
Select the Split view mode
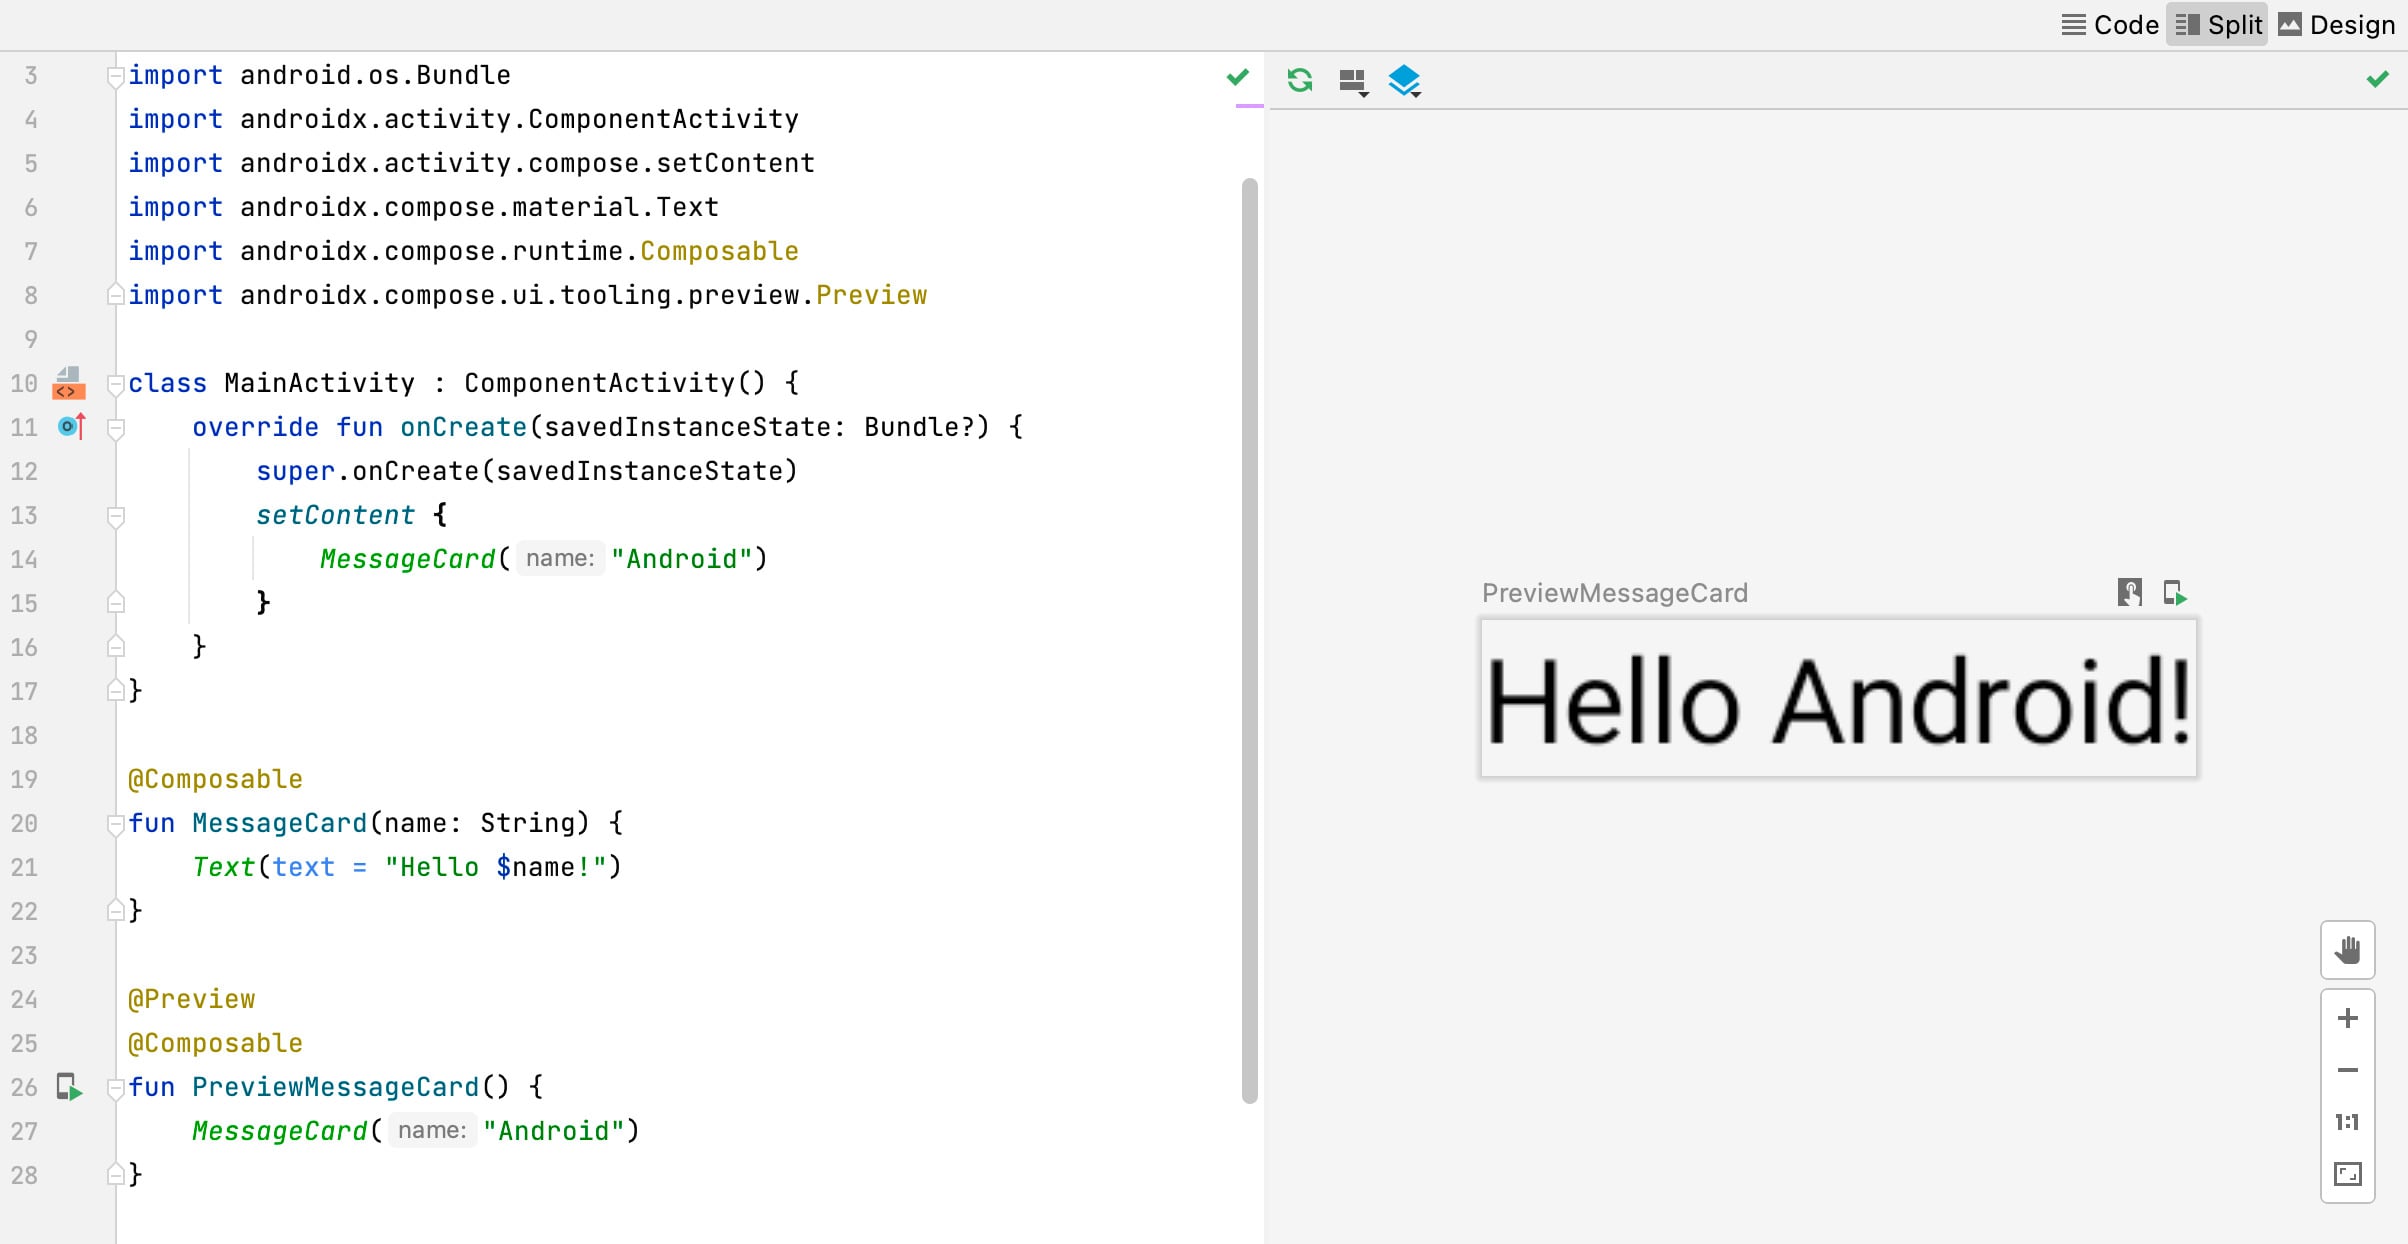point(2218,25)
